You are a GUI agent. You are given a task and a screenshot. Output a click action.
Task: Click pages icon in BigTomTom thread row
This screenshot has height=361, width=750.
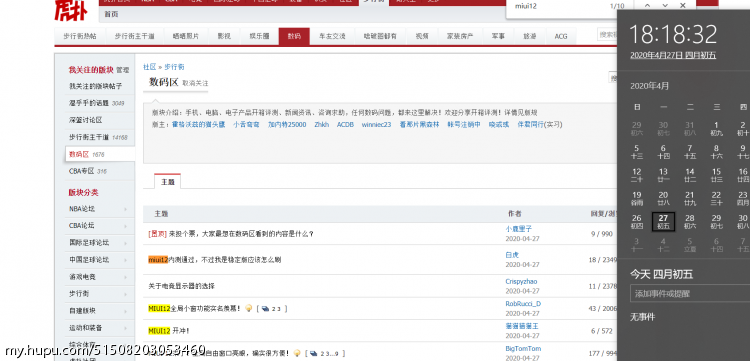[314, 353]
